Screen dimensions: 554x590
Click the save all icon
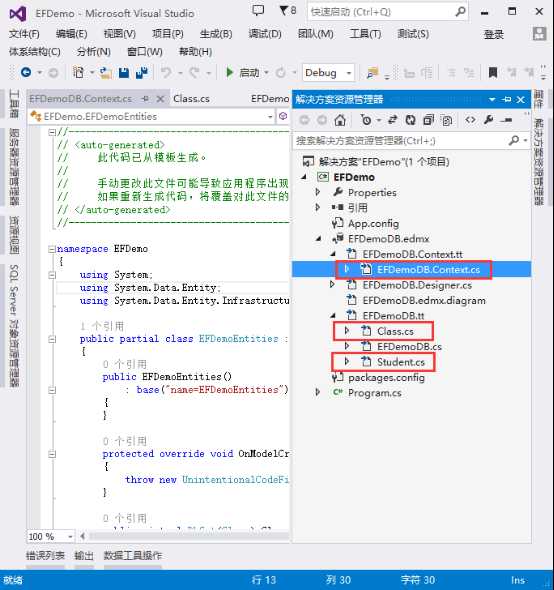142,72
